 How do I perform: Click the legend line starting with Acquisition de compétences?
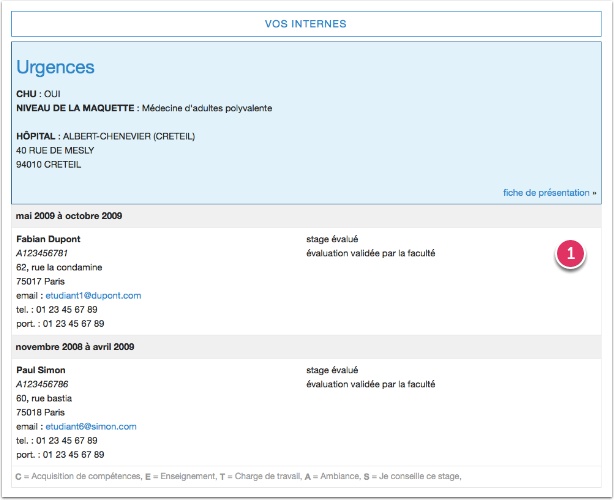coord(240,476)
